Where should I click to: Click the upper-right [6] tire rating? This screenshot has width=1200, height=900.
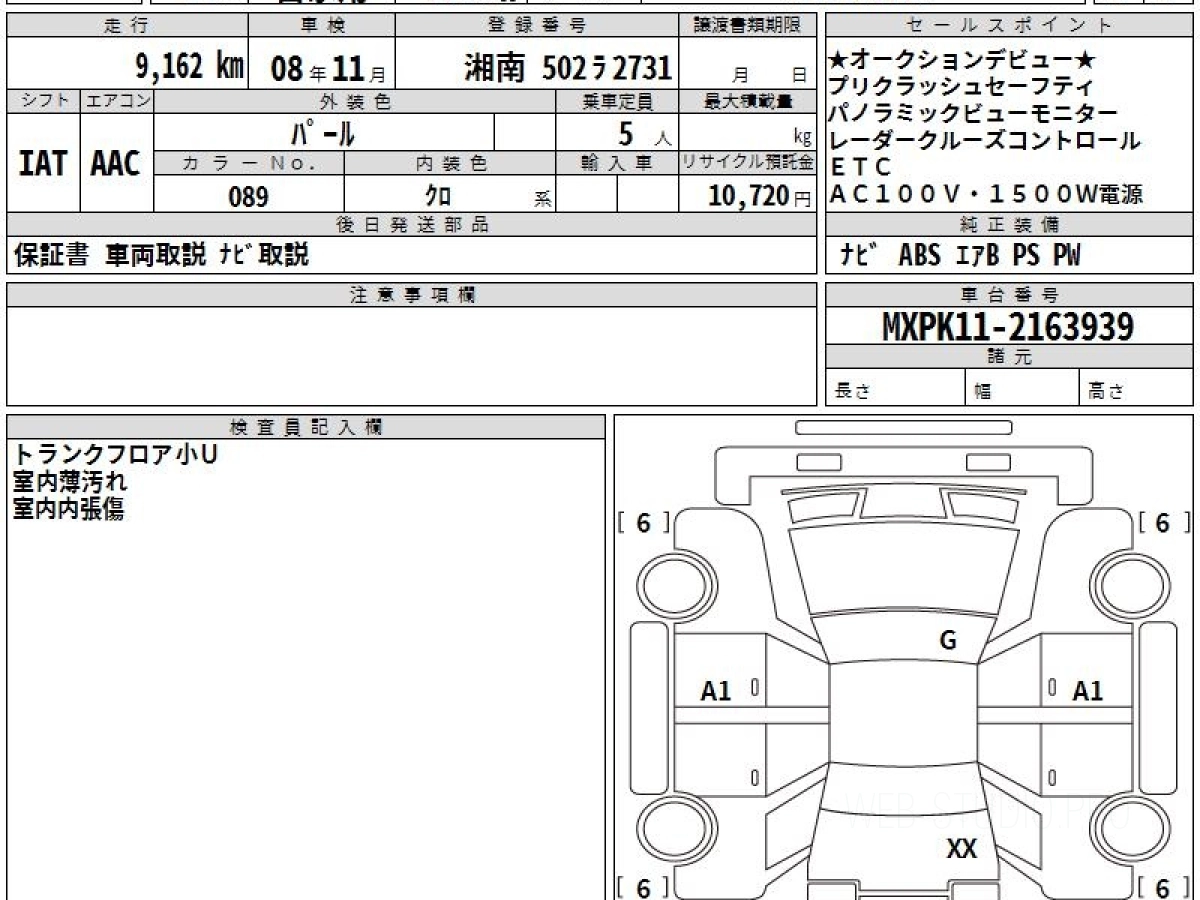point(1163,523)
